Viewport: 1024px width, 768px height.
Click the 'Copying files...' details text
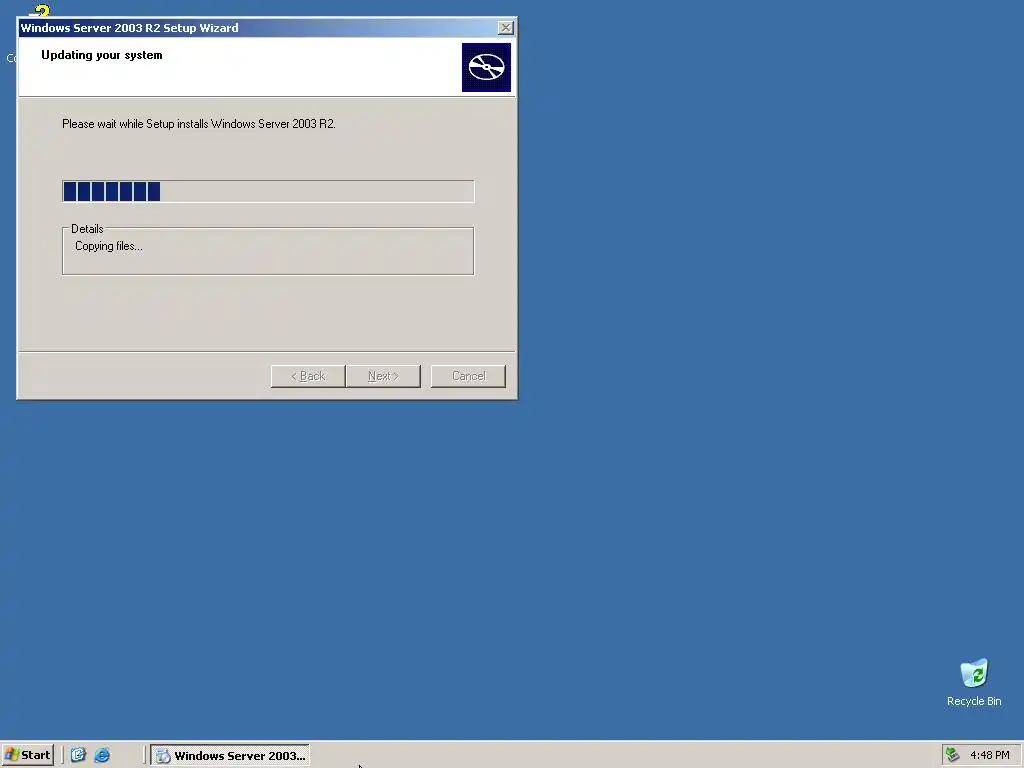(108, 246)
